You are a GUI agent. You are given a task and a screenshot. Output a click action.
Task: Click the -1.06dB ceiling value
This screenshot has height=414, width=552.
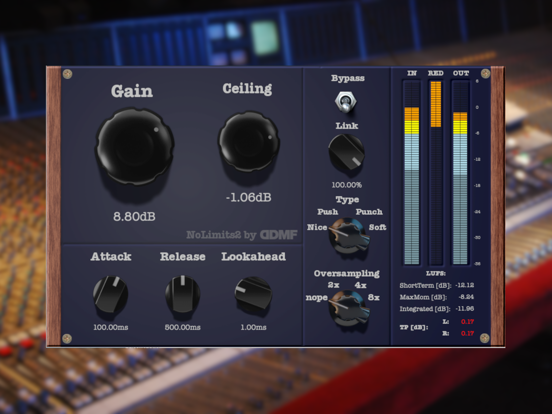coord(249,197)
